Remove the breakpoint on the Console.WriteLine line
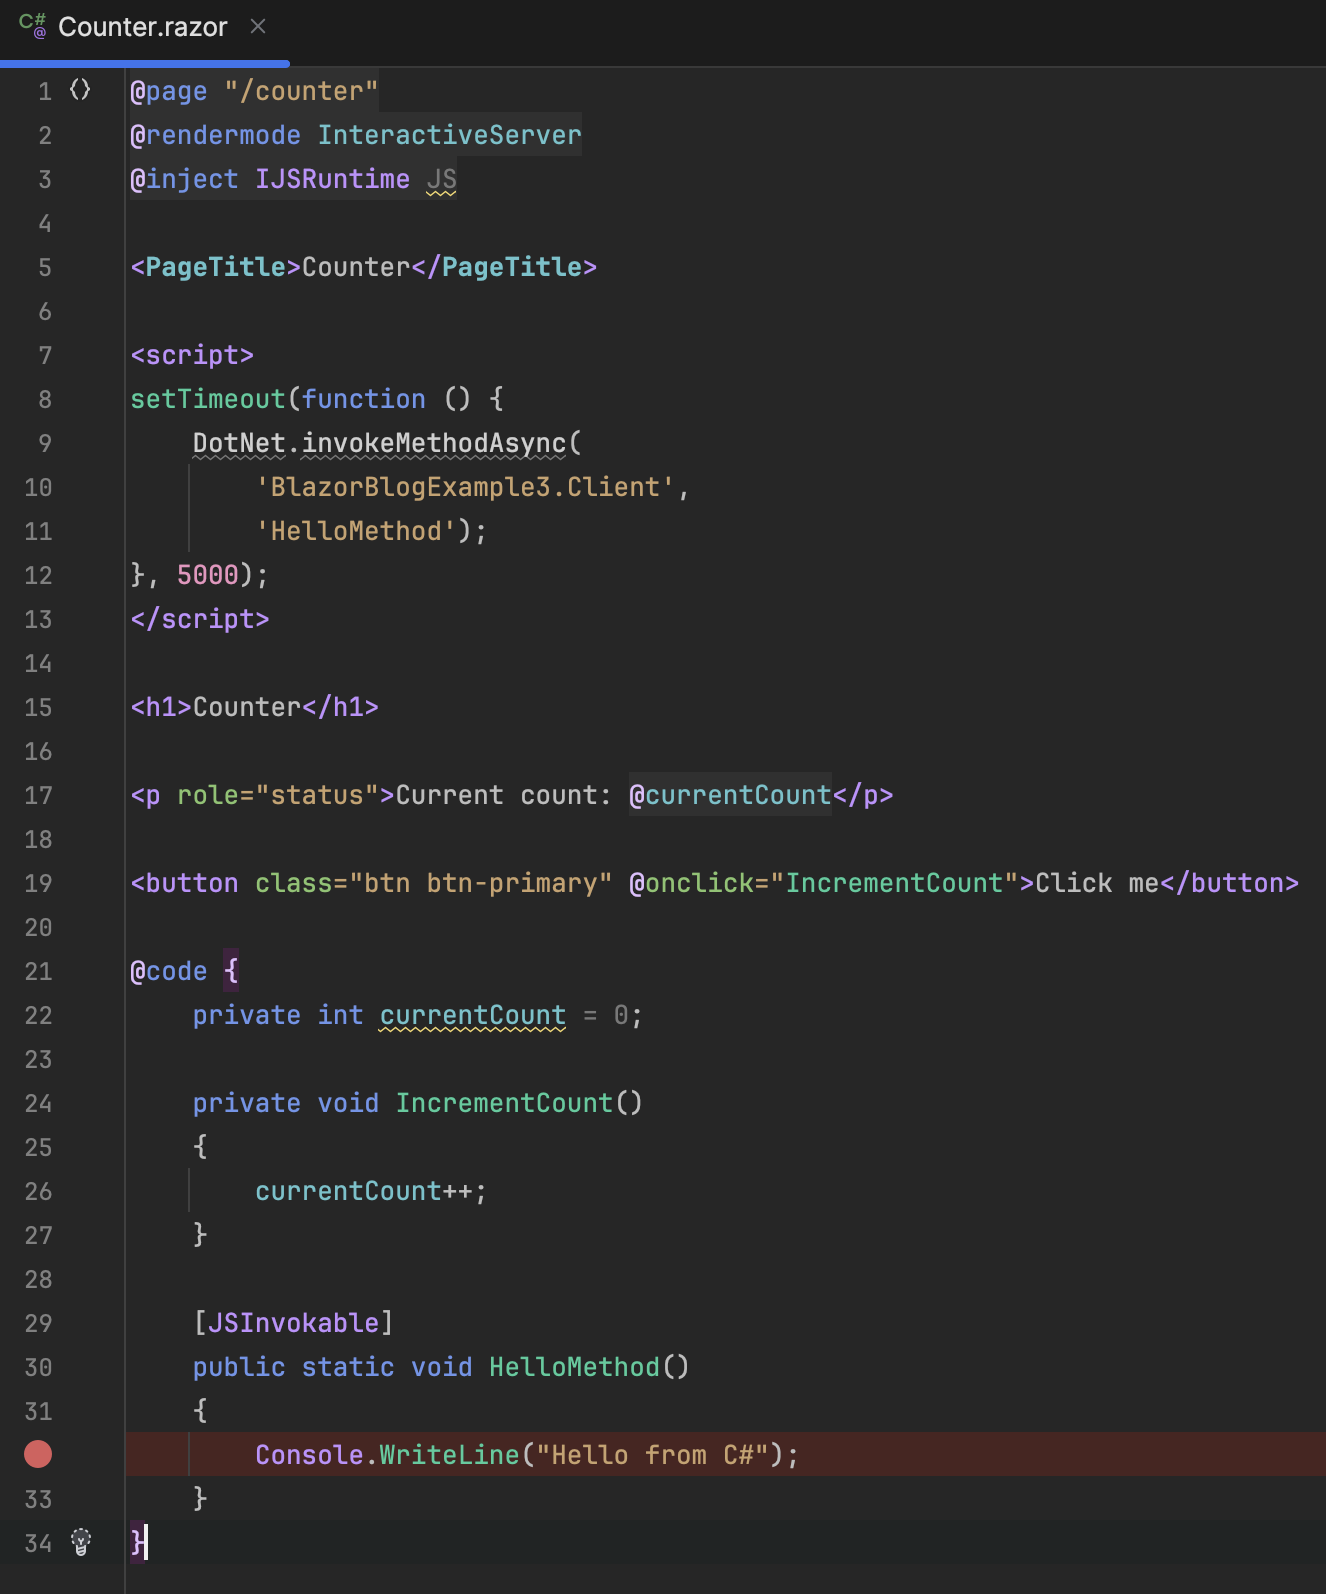This screenshot has width=1326, height=1594. (38, 1454)
